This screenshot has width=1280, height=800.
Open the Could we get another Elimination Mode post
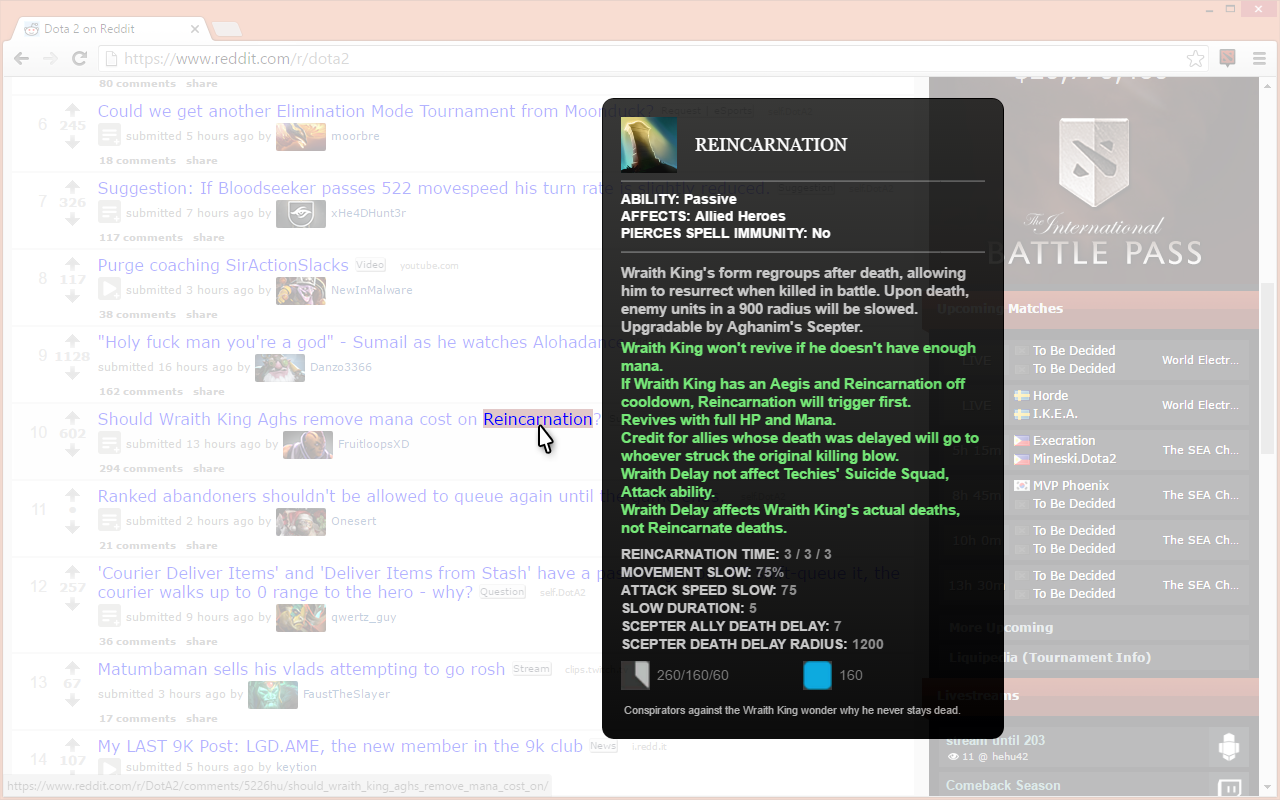[x=375, y=111]
